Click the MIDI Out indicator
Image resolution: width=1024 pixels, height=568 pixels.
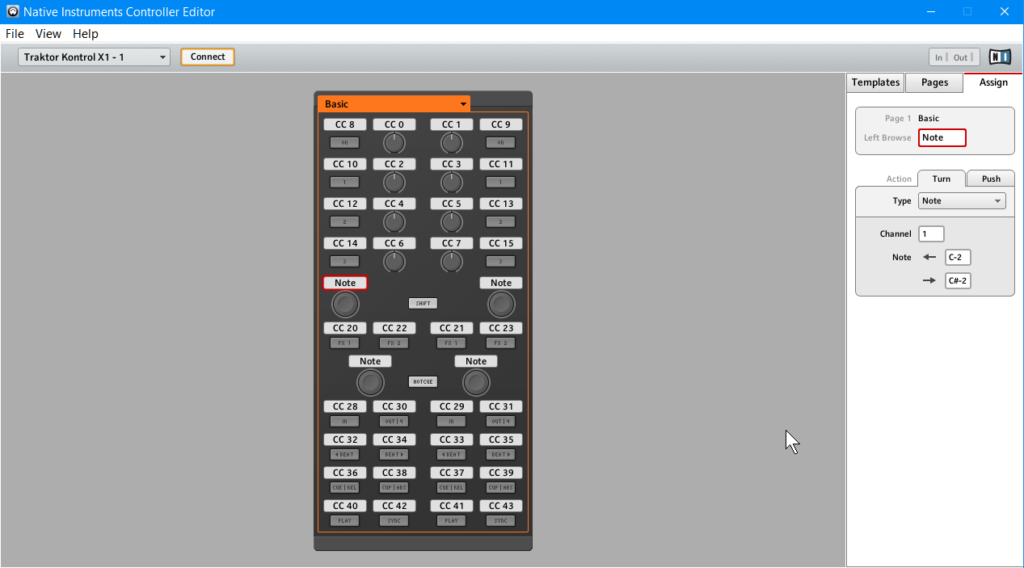tap(963, 57)
